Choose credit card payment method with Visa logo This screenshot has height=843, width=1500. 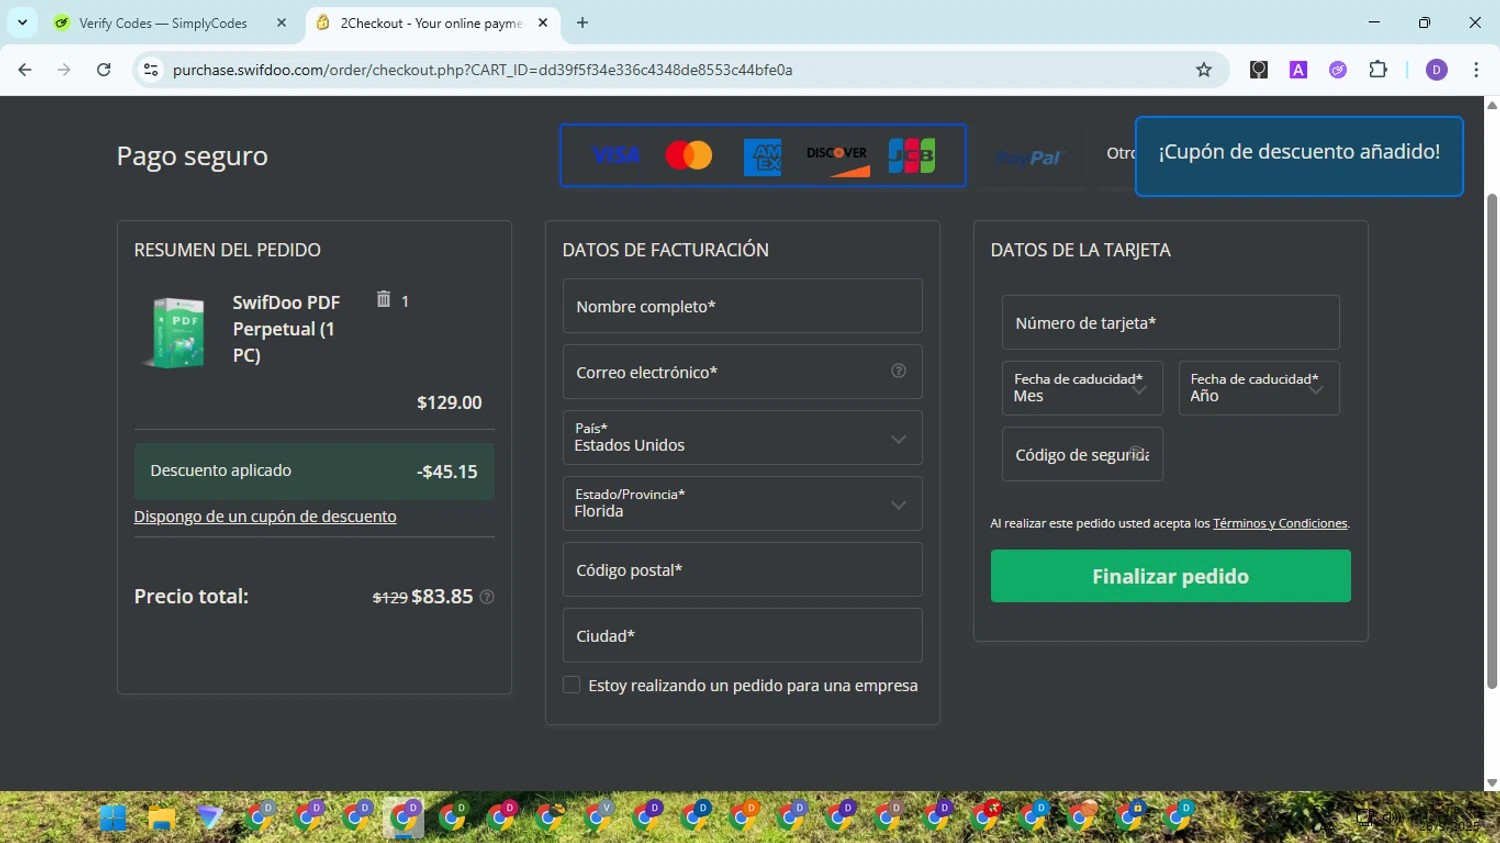(763, 155)
